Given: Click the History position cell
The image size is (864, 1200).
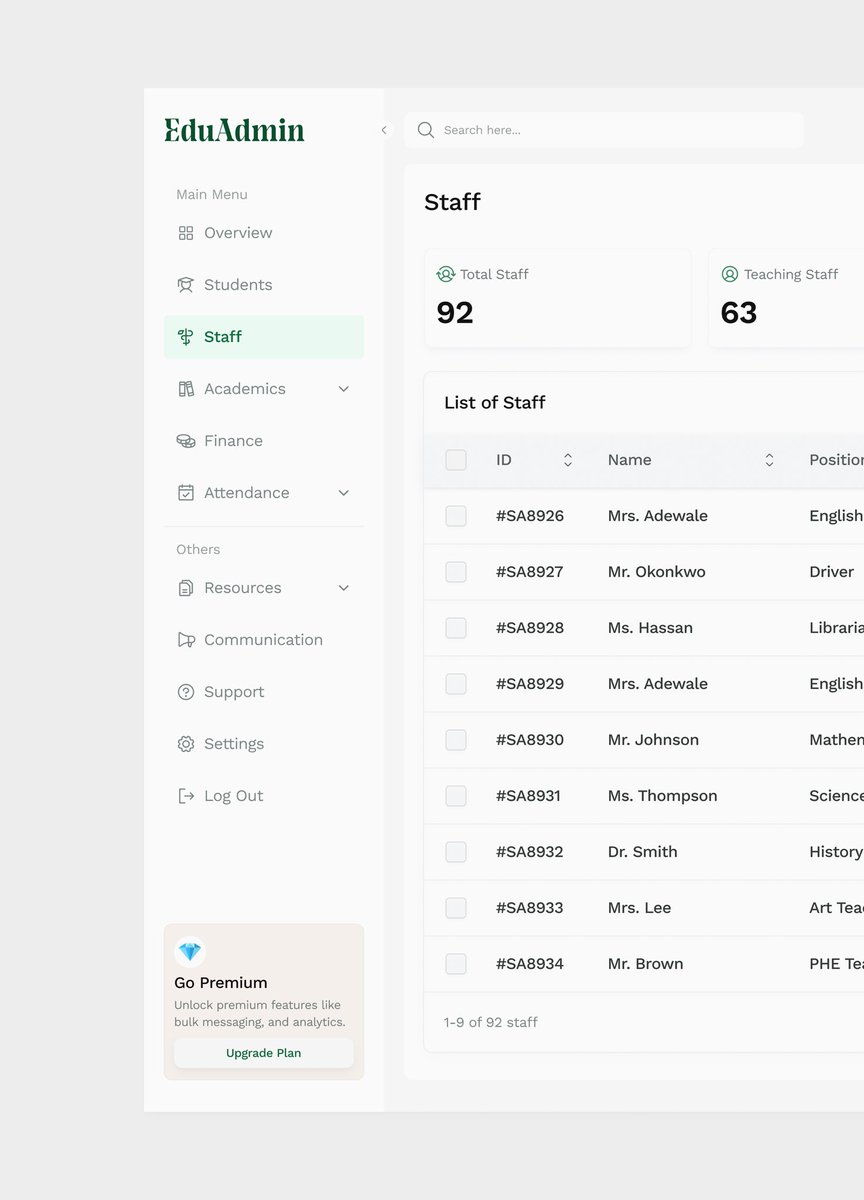Looking at the screenshot, I should [836, 852].
